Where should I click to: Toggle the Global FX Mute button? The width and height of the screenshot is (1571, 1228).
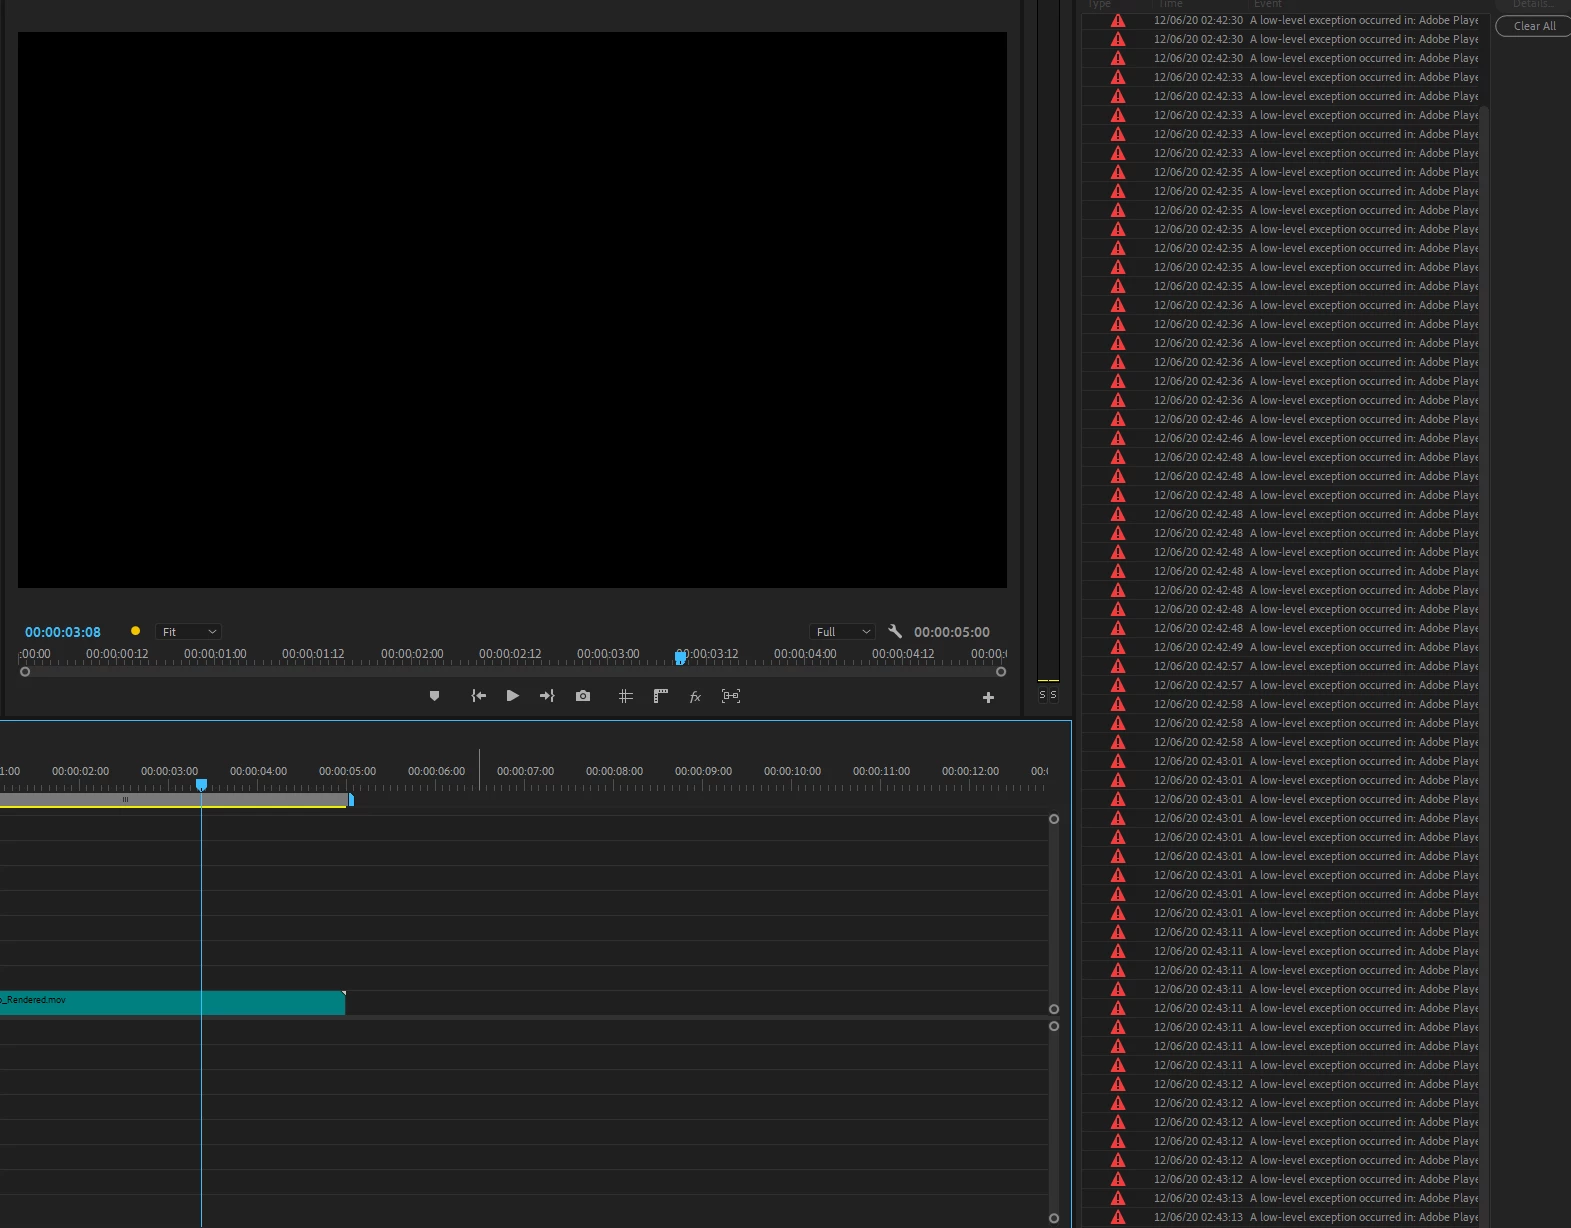(695, 697)
